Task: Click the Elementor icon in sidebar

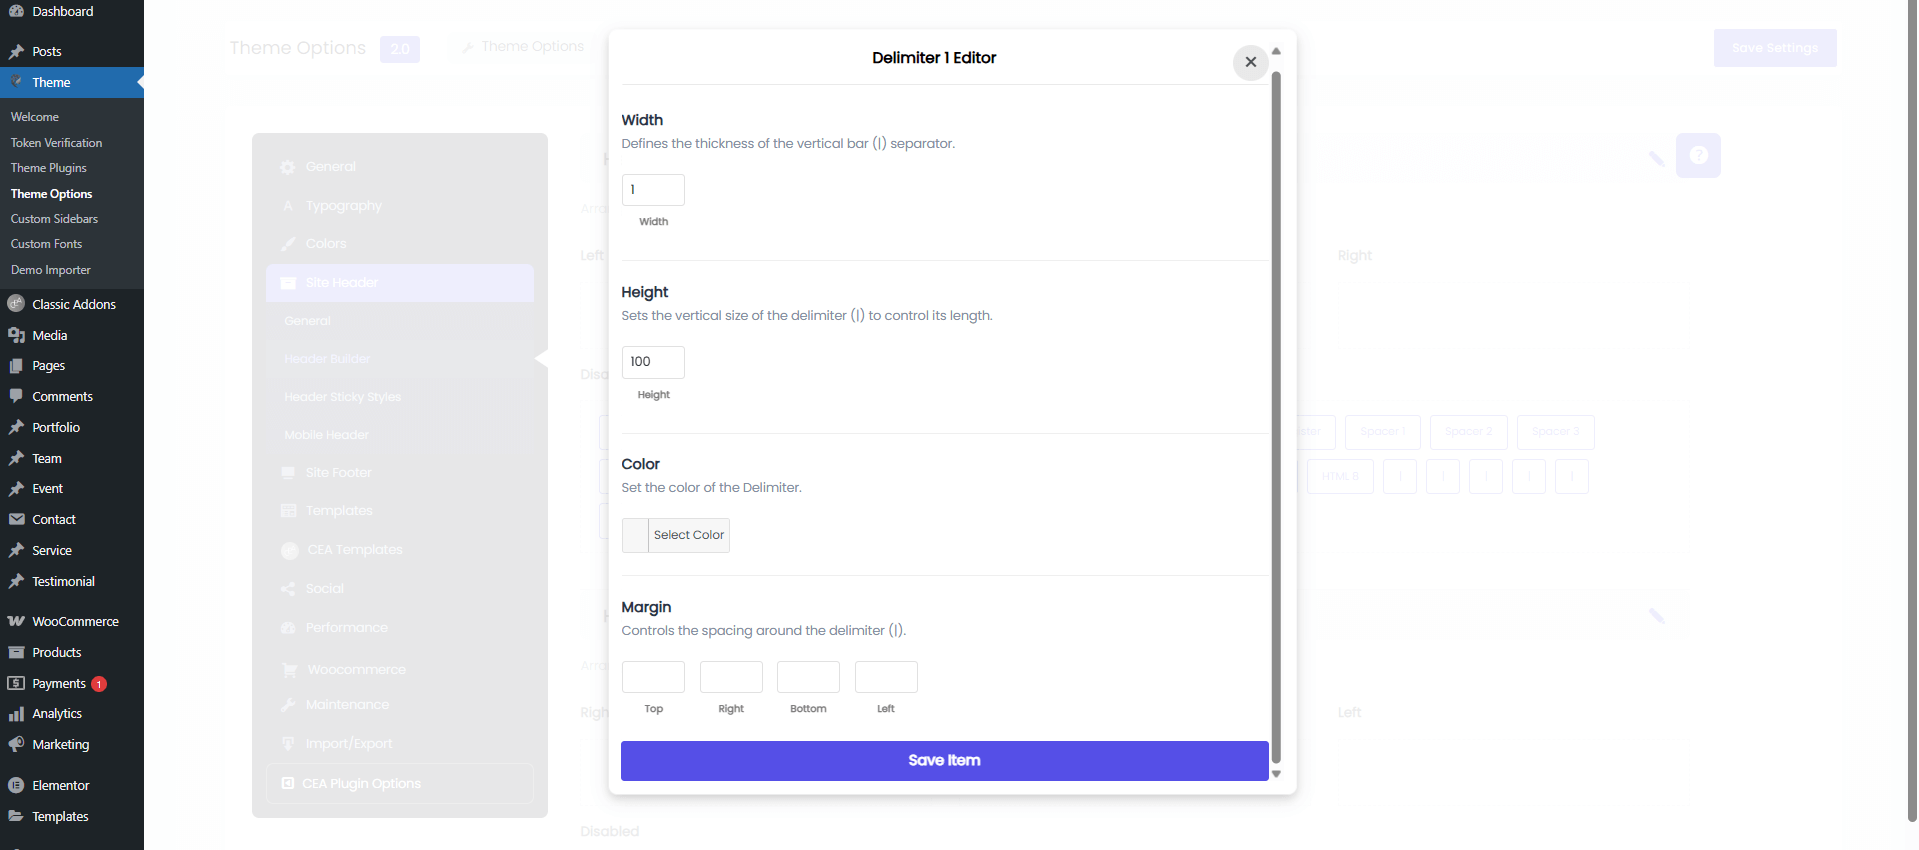Action: [x=16, y=786]
